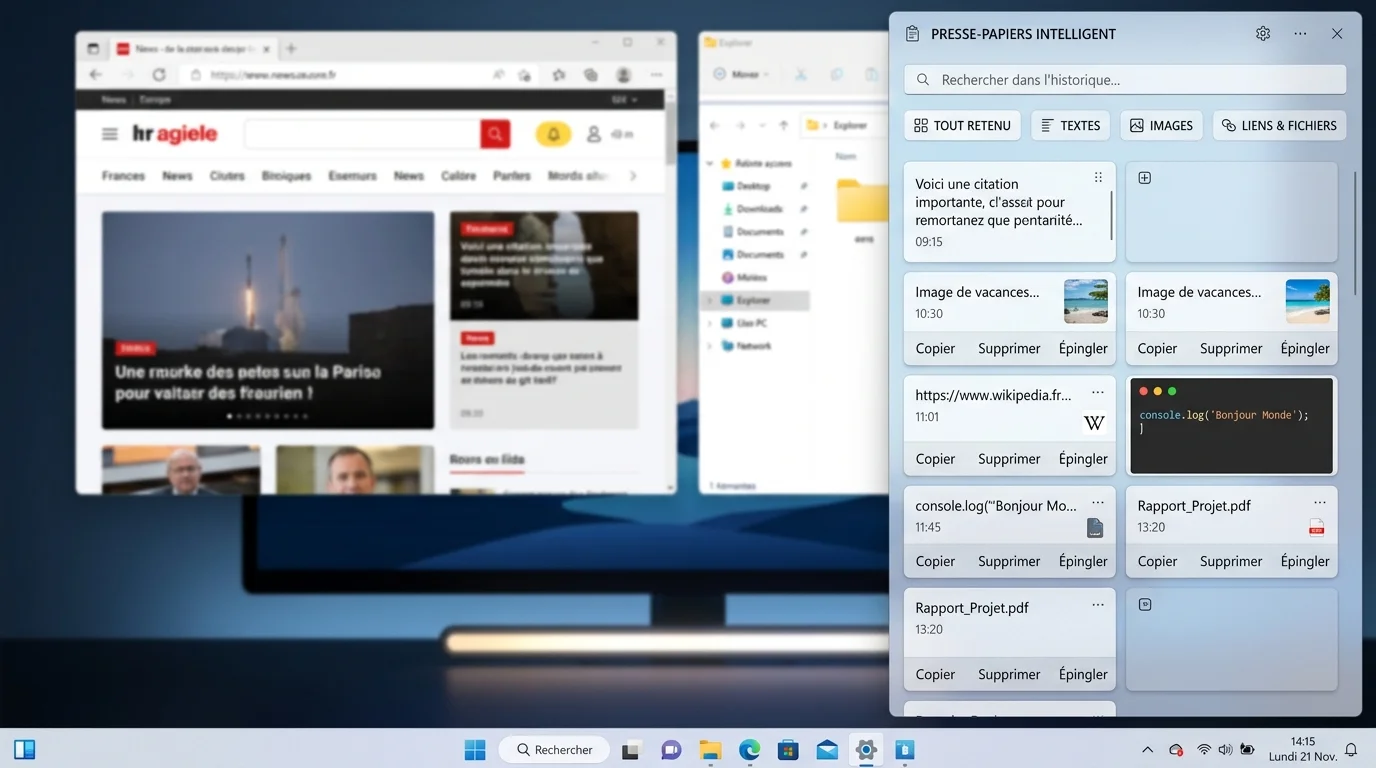Grab the drag handle on the citation card

click(x=1098, y=177)
